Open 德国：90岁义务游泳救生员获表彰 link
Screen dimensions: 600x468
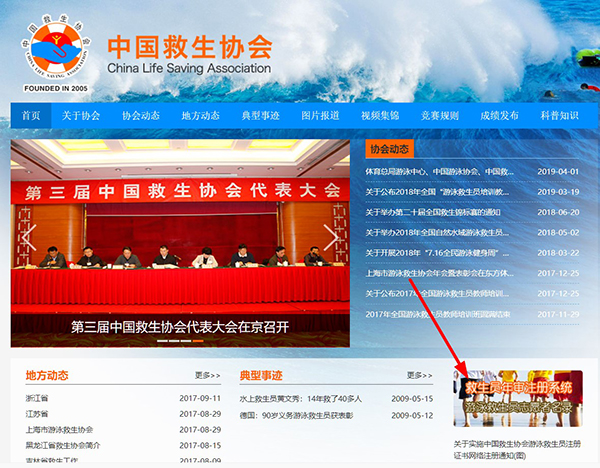(x=297, y=415)
